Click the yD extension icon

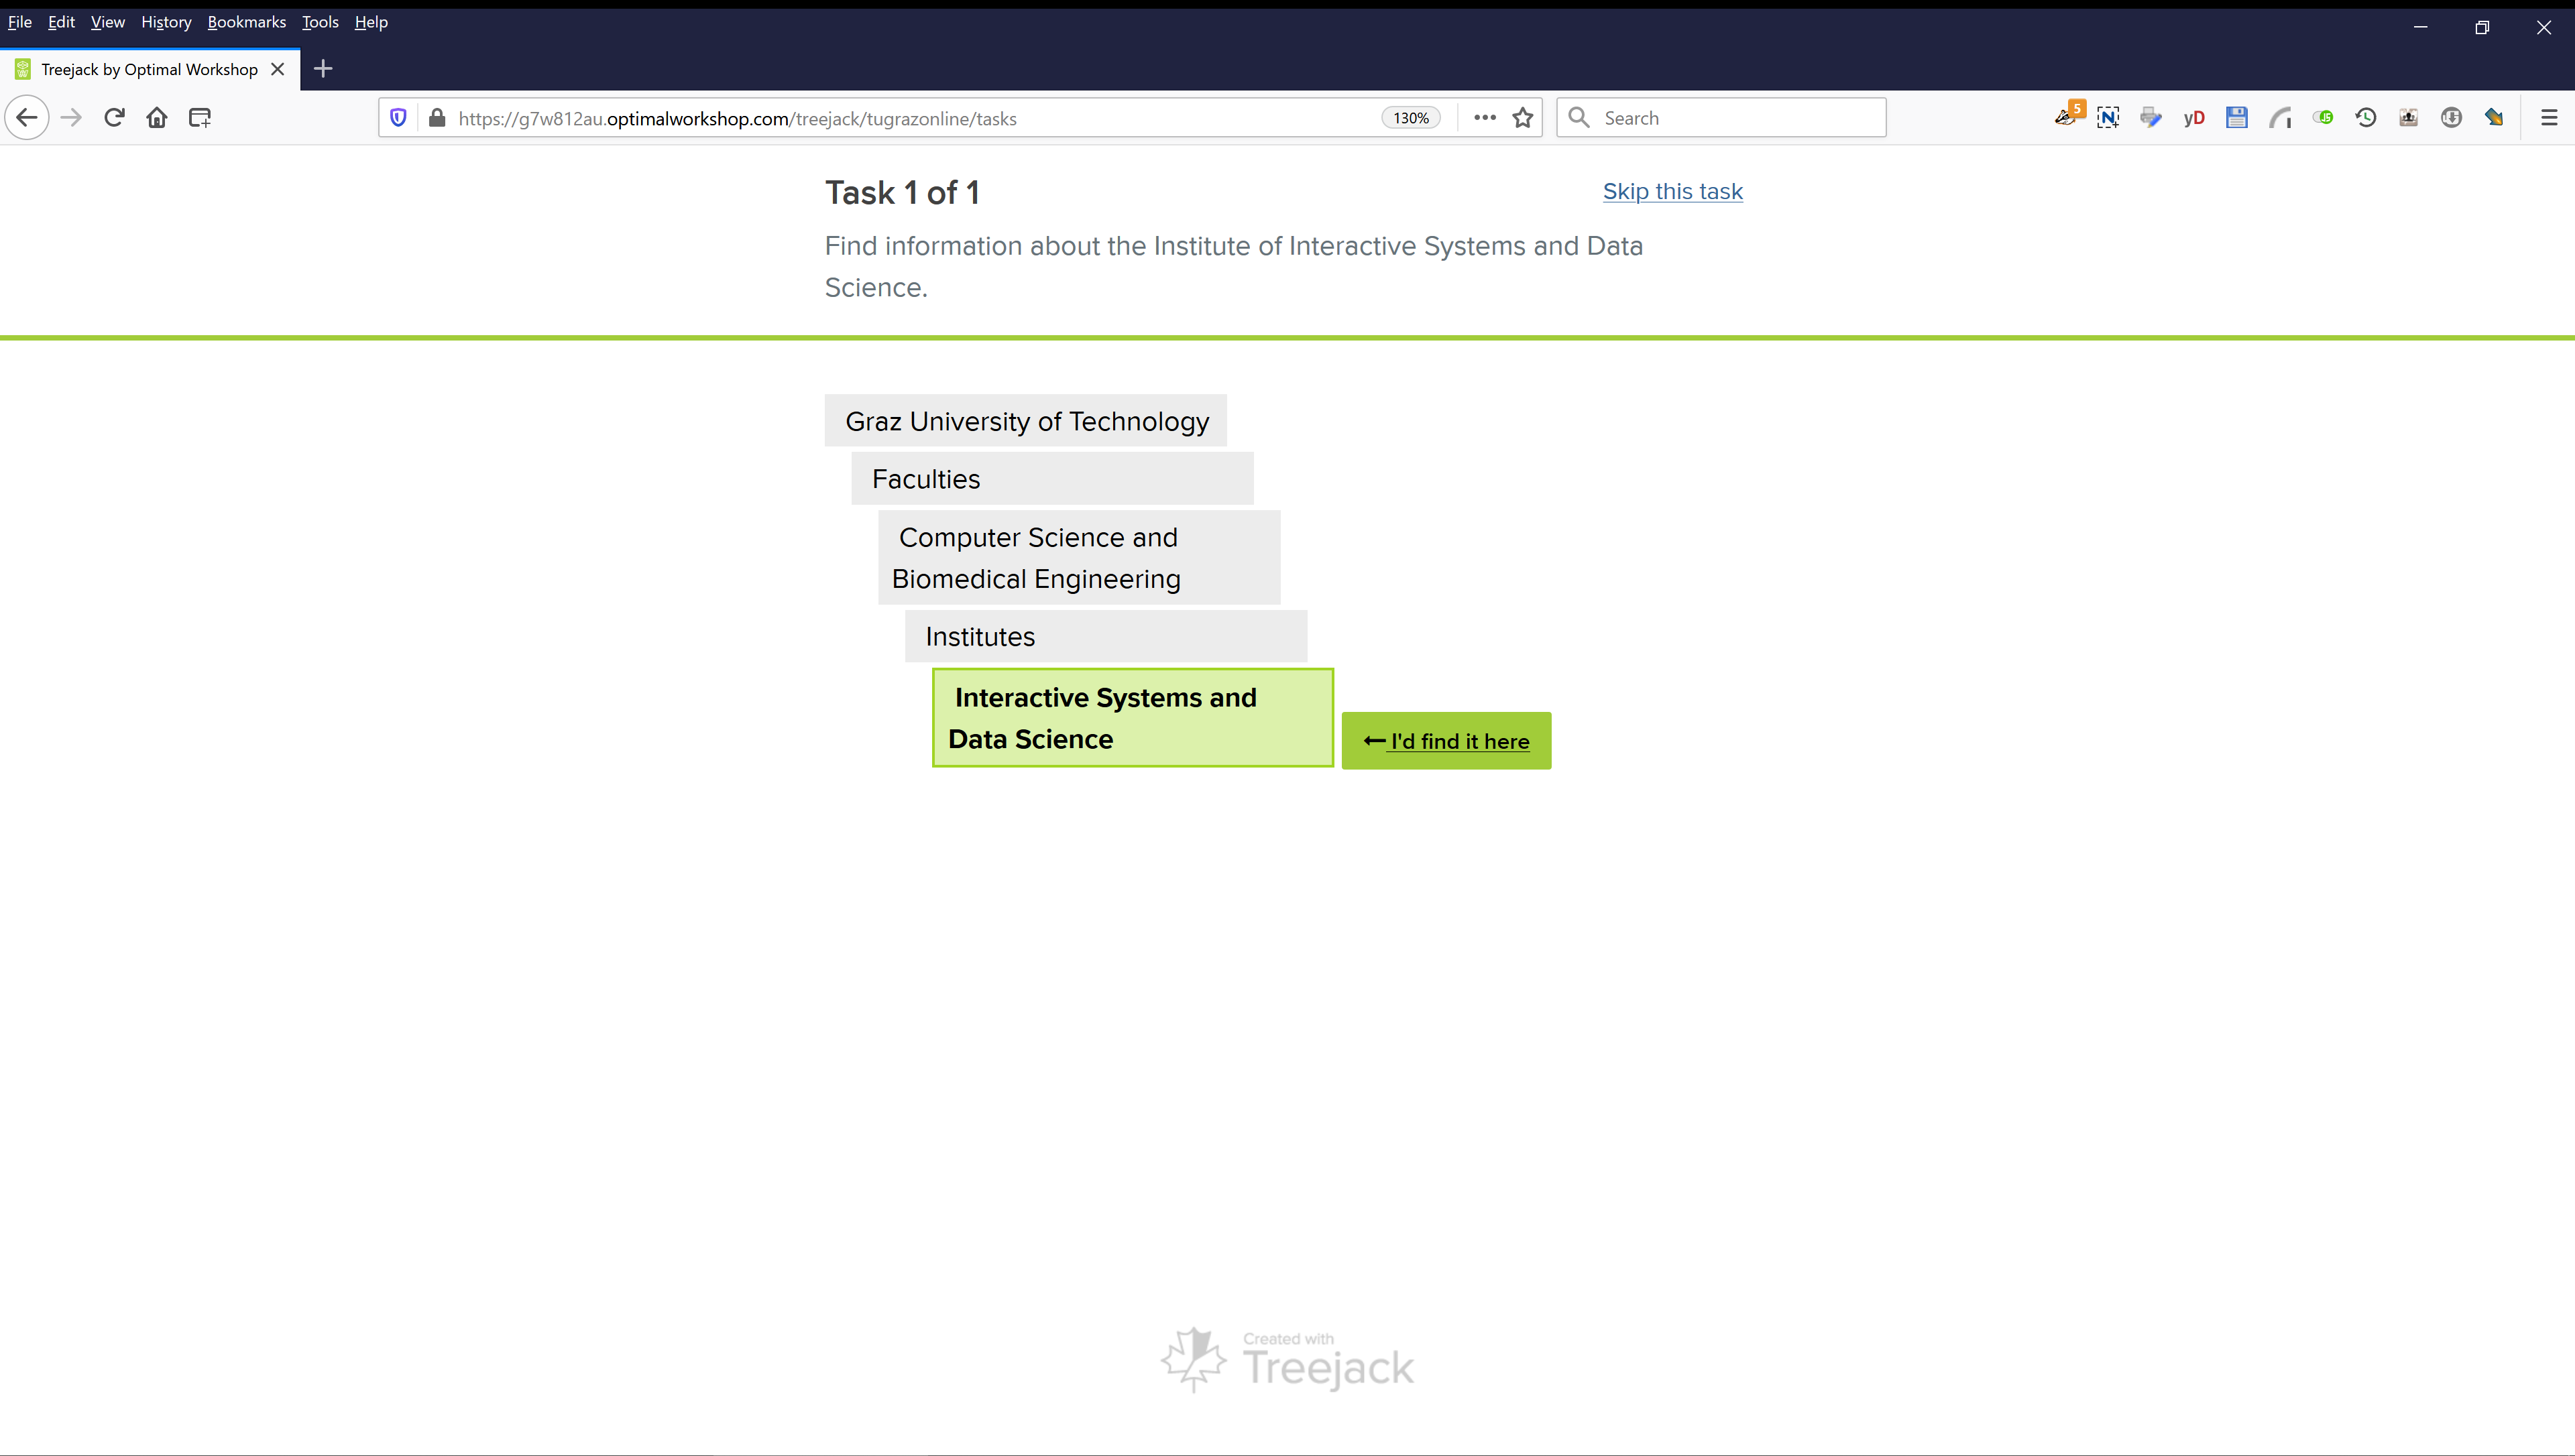pos(2194,117)
